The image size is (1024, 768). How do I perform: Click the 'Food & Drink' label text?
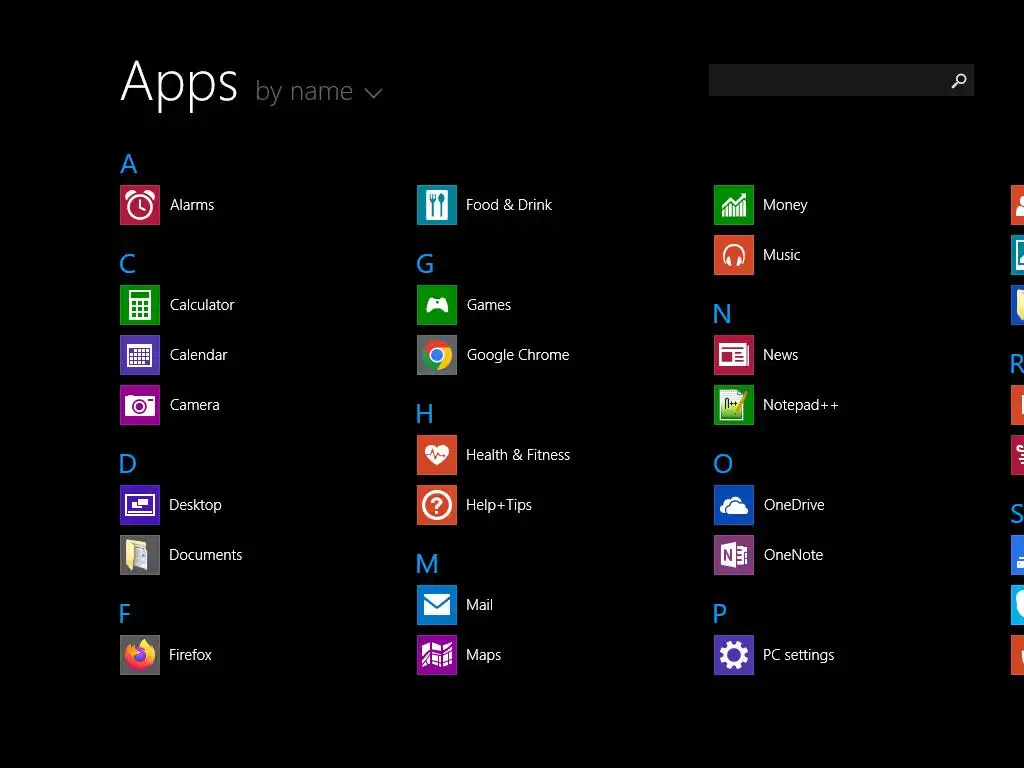click(x=509, y=205)
